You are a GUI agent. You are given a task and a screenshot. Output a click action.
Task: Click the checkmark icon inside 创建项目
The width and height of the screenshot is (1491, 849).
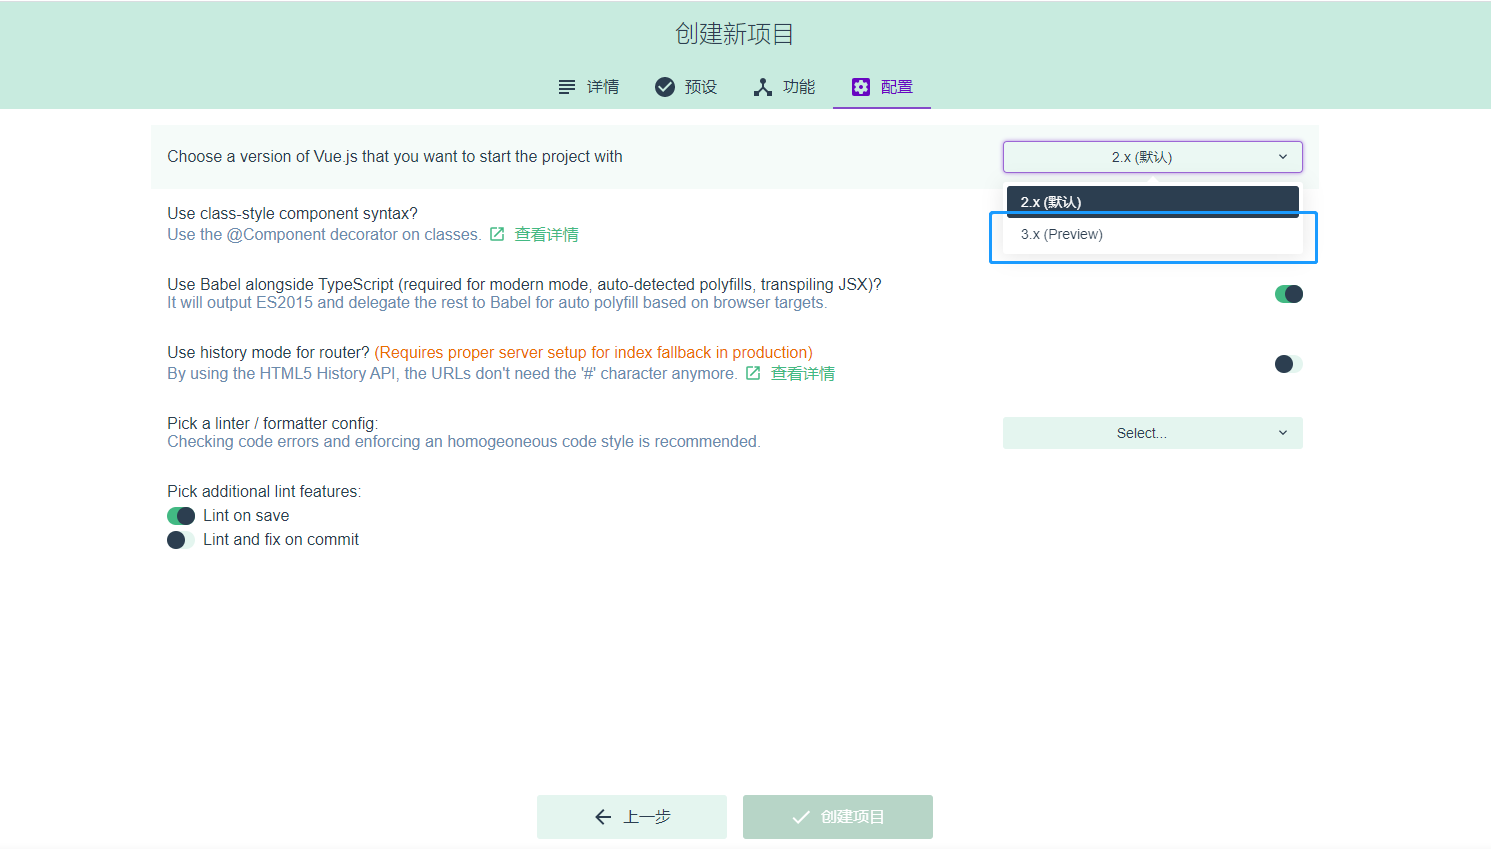coord(799,816)
